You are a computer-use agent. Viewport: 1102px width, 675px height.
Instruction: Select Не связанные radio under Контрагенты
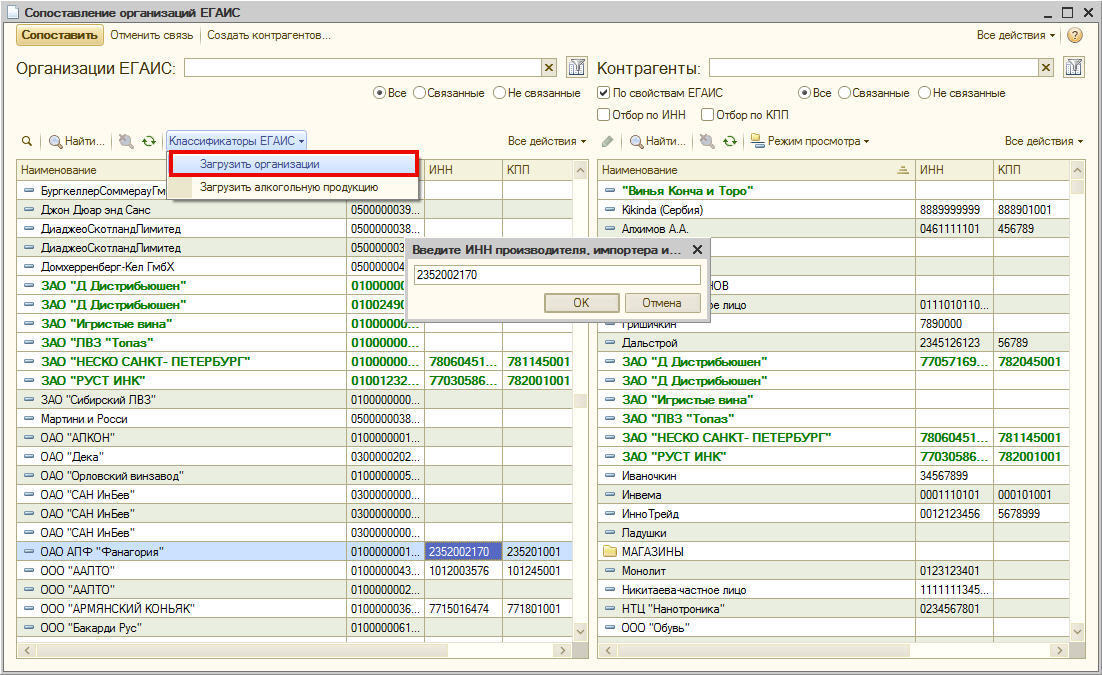925,93
